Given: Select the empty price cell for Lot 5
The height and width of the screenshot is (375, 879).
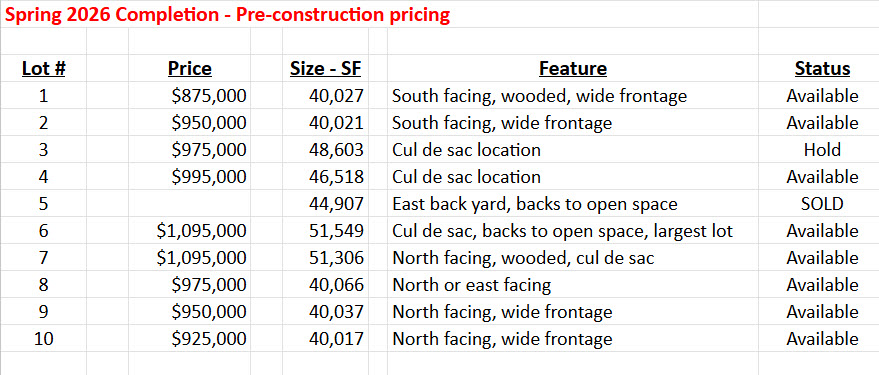Looking at the screenshot, I should click(189, 204).
